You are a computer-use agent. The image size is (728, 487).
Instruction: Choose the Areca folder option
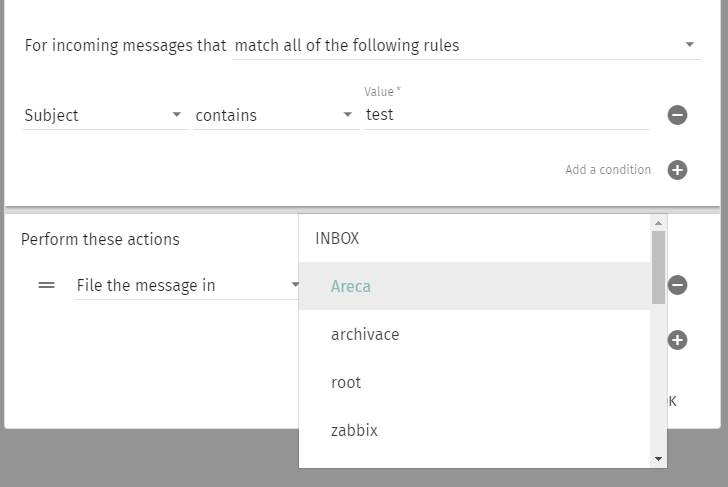pyautogui.click(x=351, y=286)
